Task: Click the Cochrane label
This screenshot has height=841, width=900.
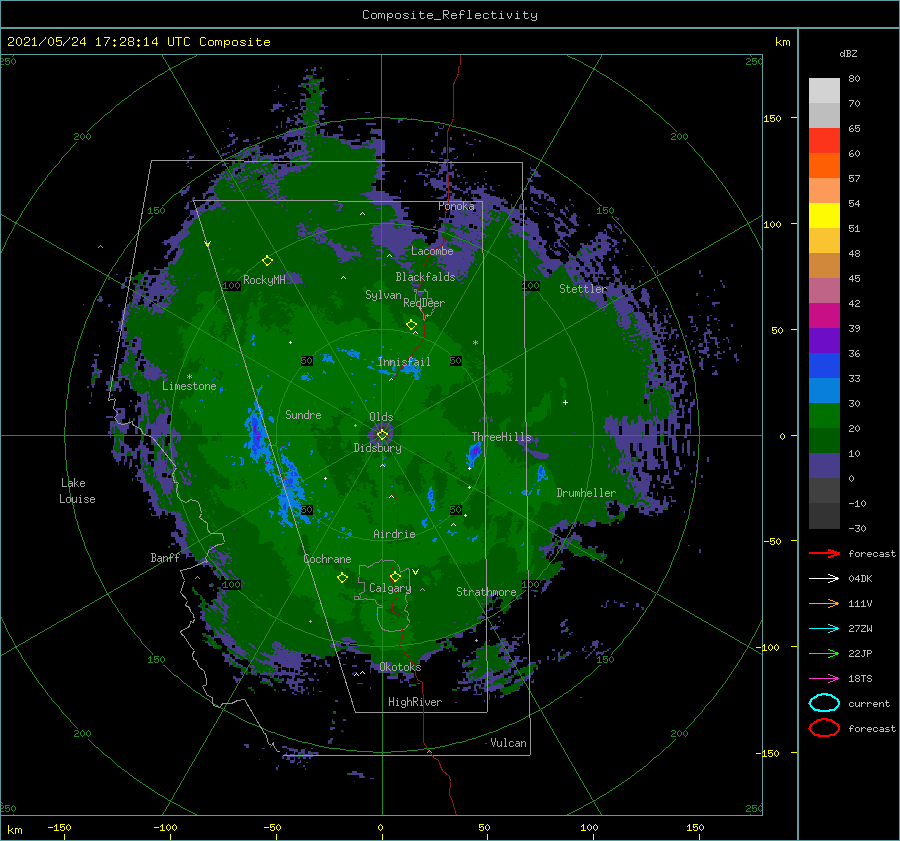Action: [327, 559]
